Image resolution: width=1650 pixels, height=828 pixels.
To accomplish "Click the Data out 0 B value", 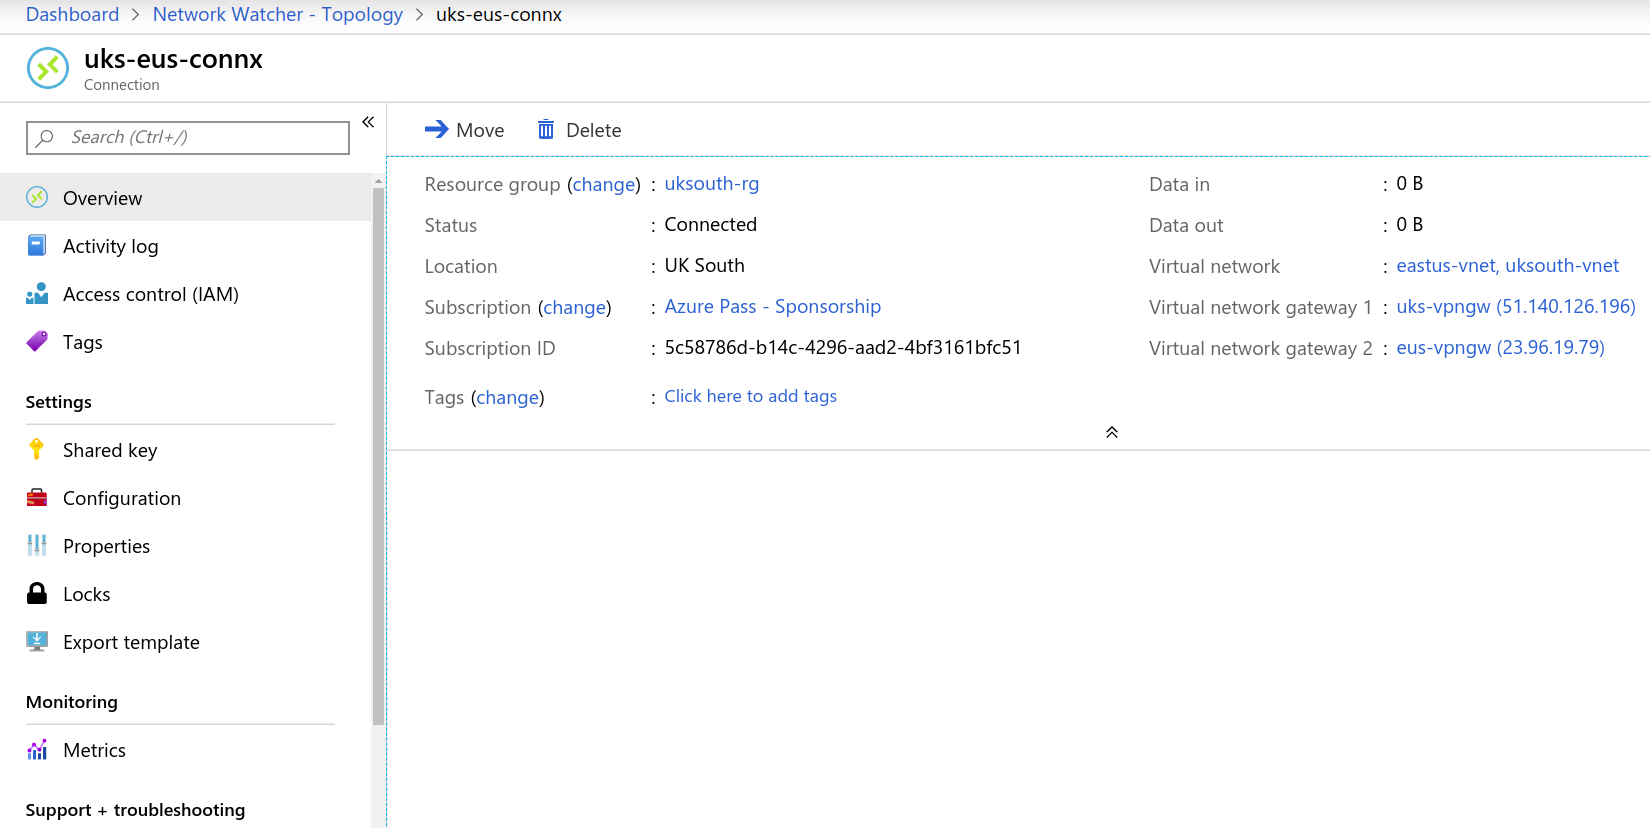I will pos(1410,224).
